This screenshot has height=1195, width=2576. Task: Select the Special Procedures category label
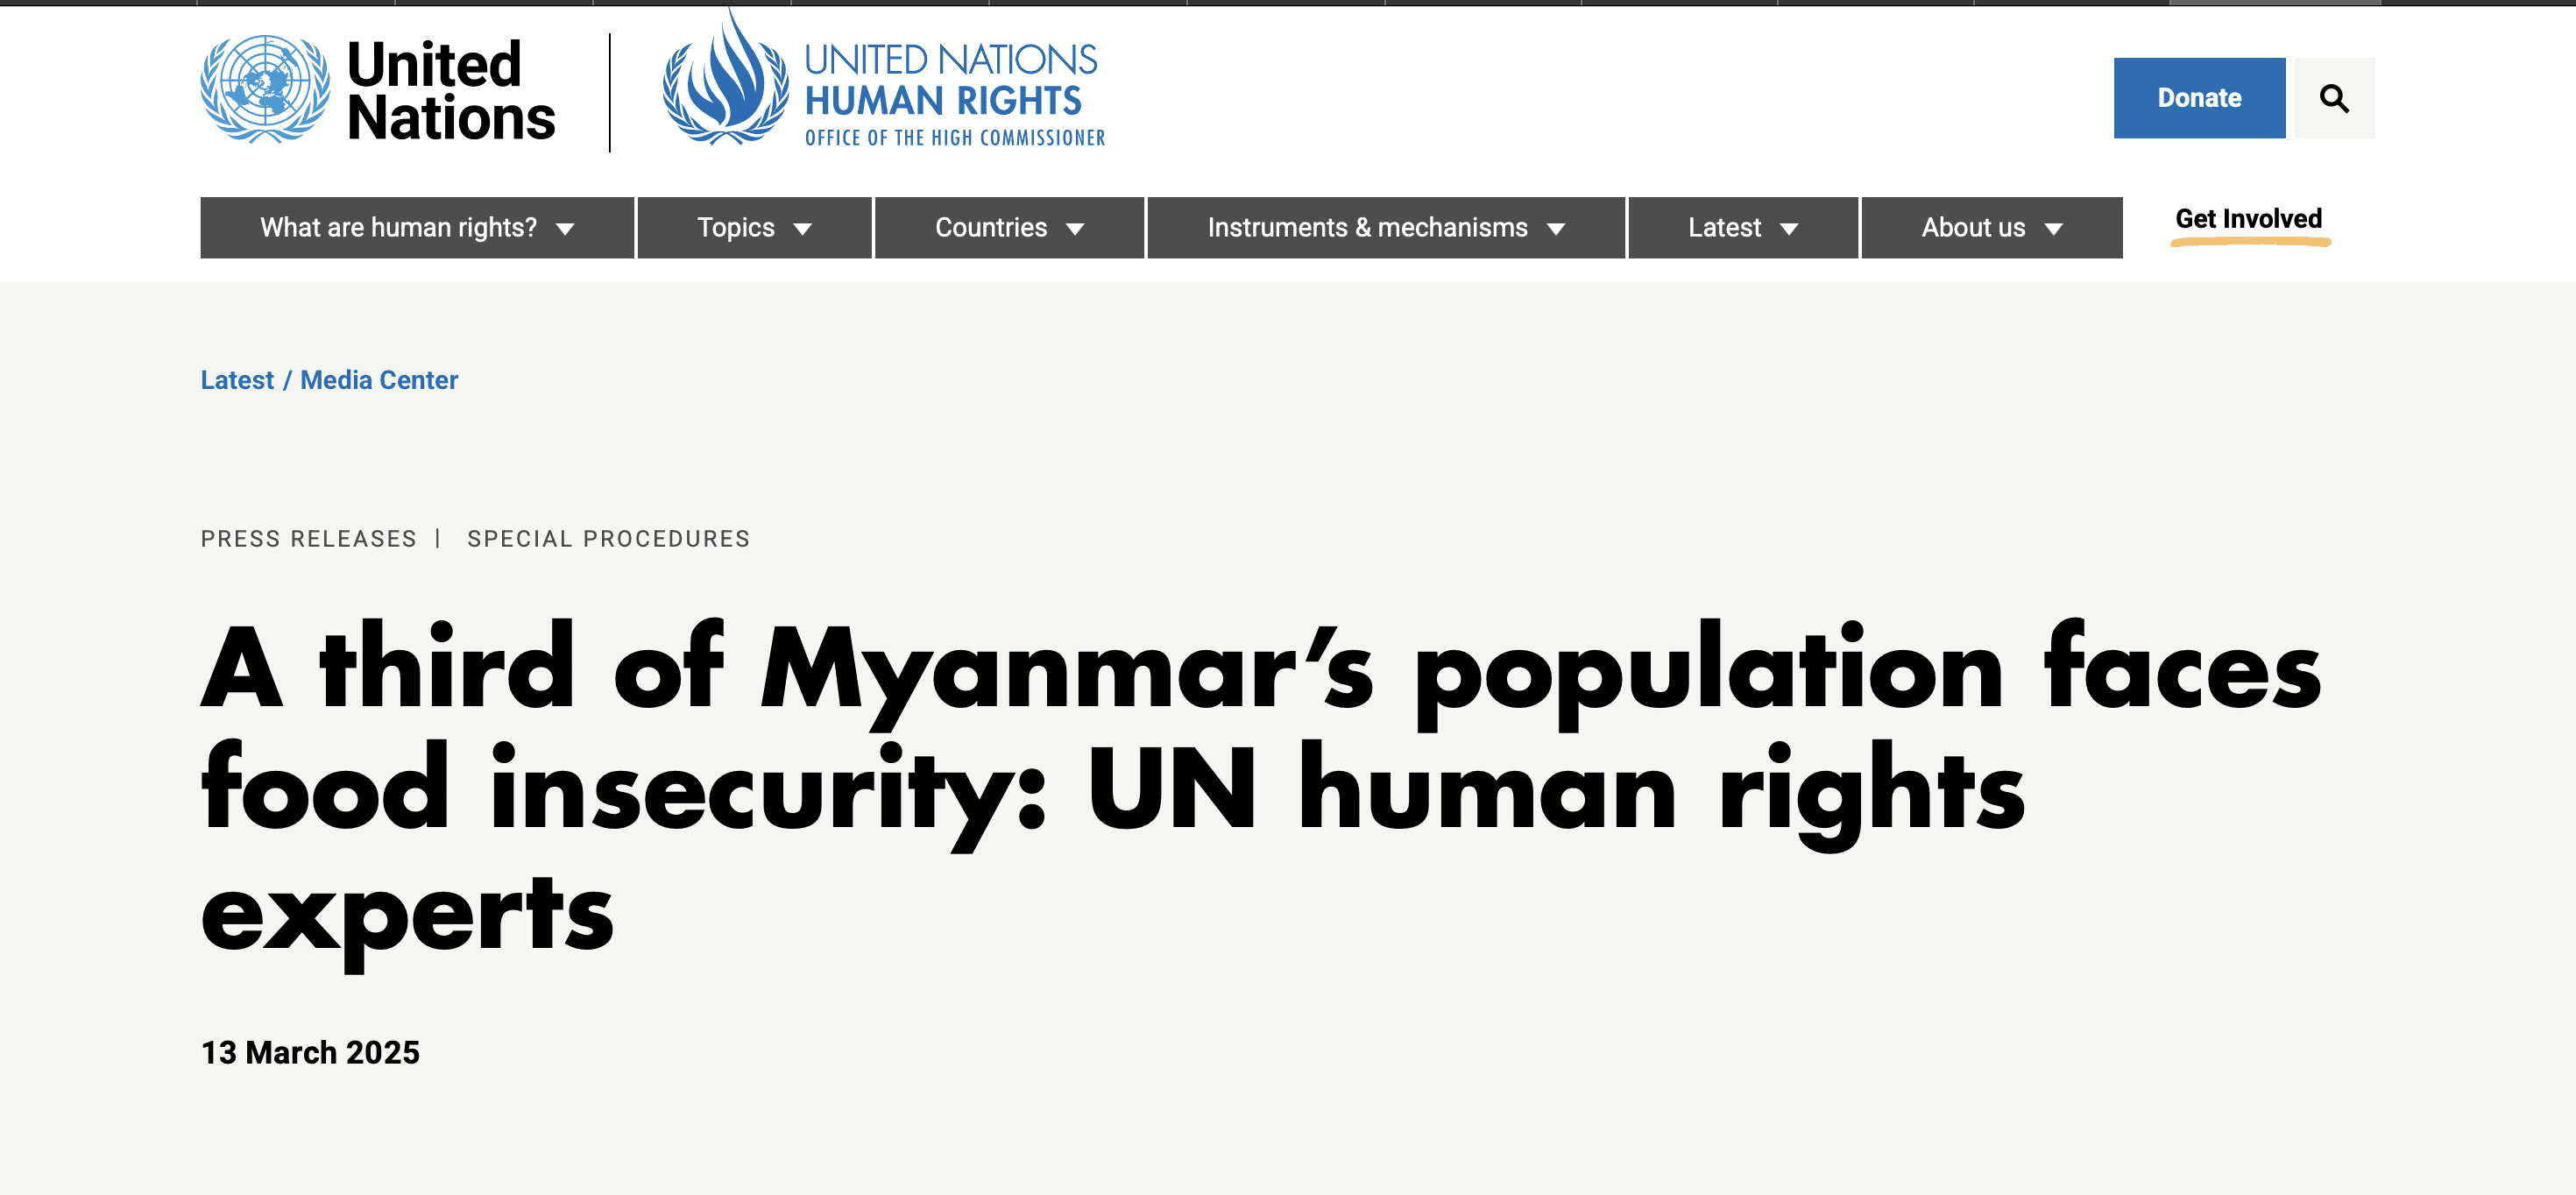608,539
